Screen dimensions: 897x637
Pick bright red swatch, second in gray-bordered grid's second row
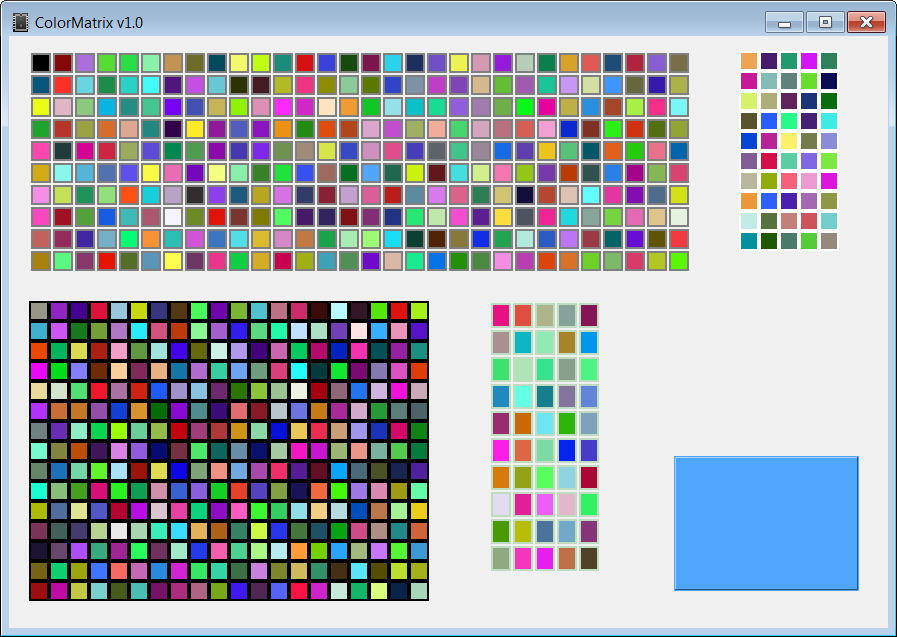(x=63, y=85)
